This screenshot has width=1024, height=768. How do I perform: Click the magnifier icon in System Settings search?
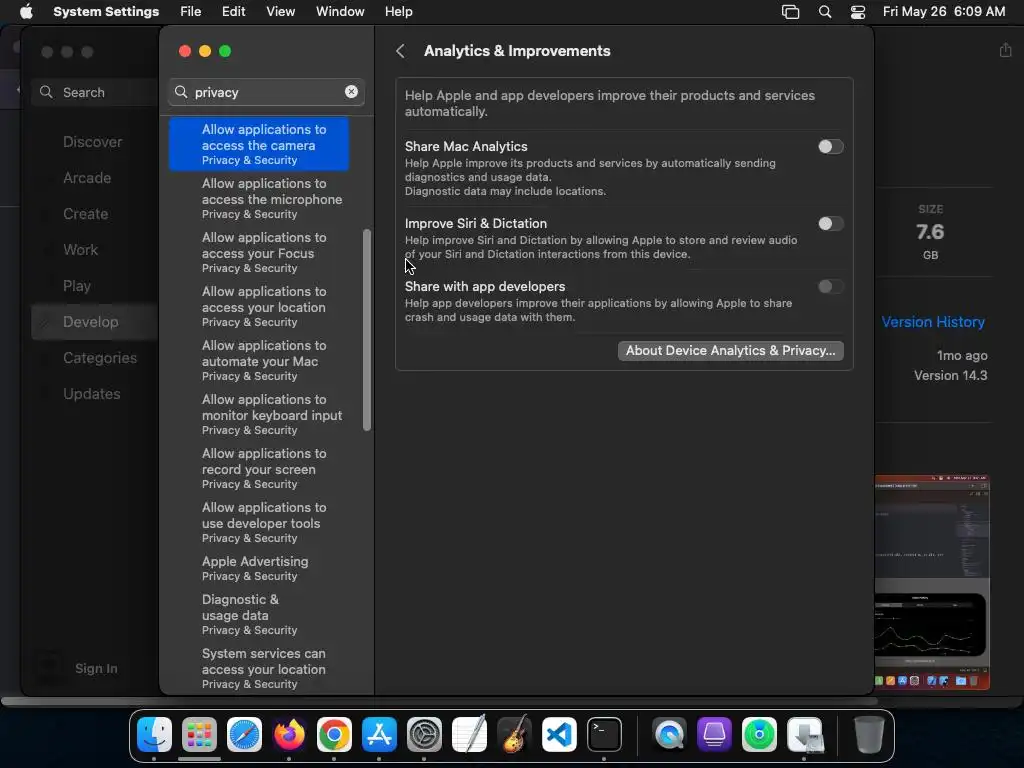(x=182, y=92)
